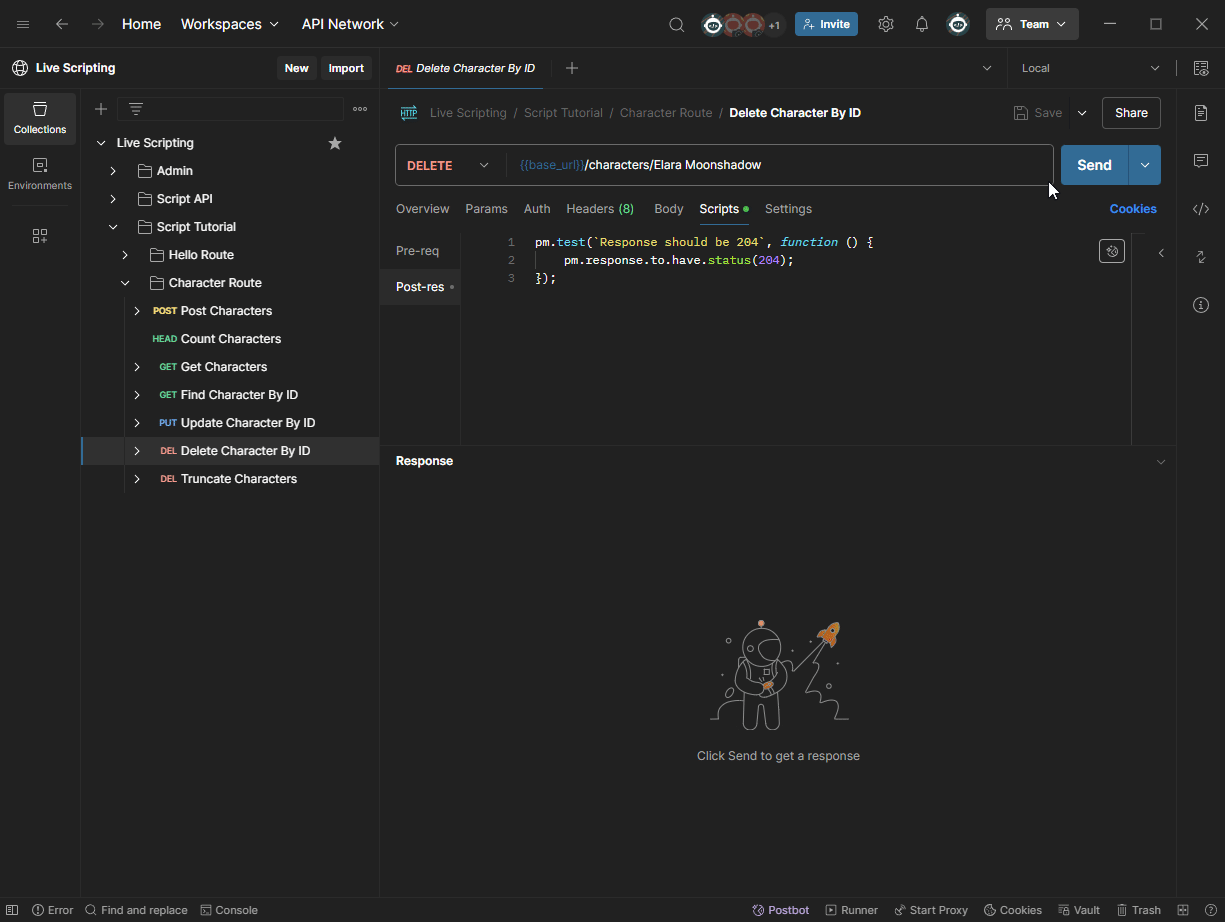This screenshot has height=922, width=1225.
Task: Click the Share button
Action: [1131, 113]
